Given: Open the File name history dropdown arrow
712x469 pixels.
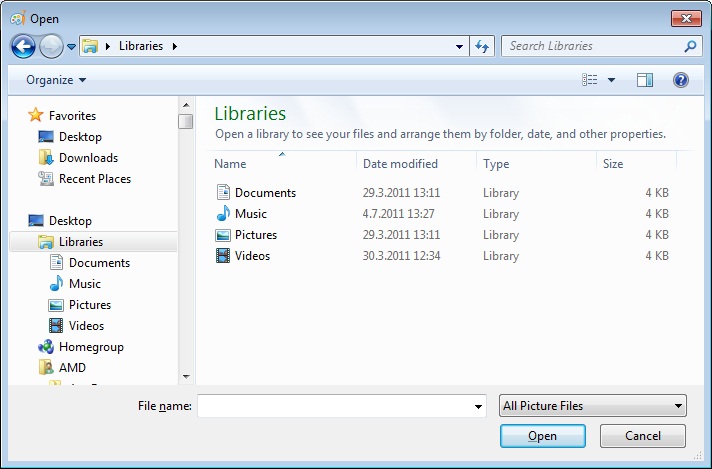Looking at the screenshot, I should [x=478, y=406].
